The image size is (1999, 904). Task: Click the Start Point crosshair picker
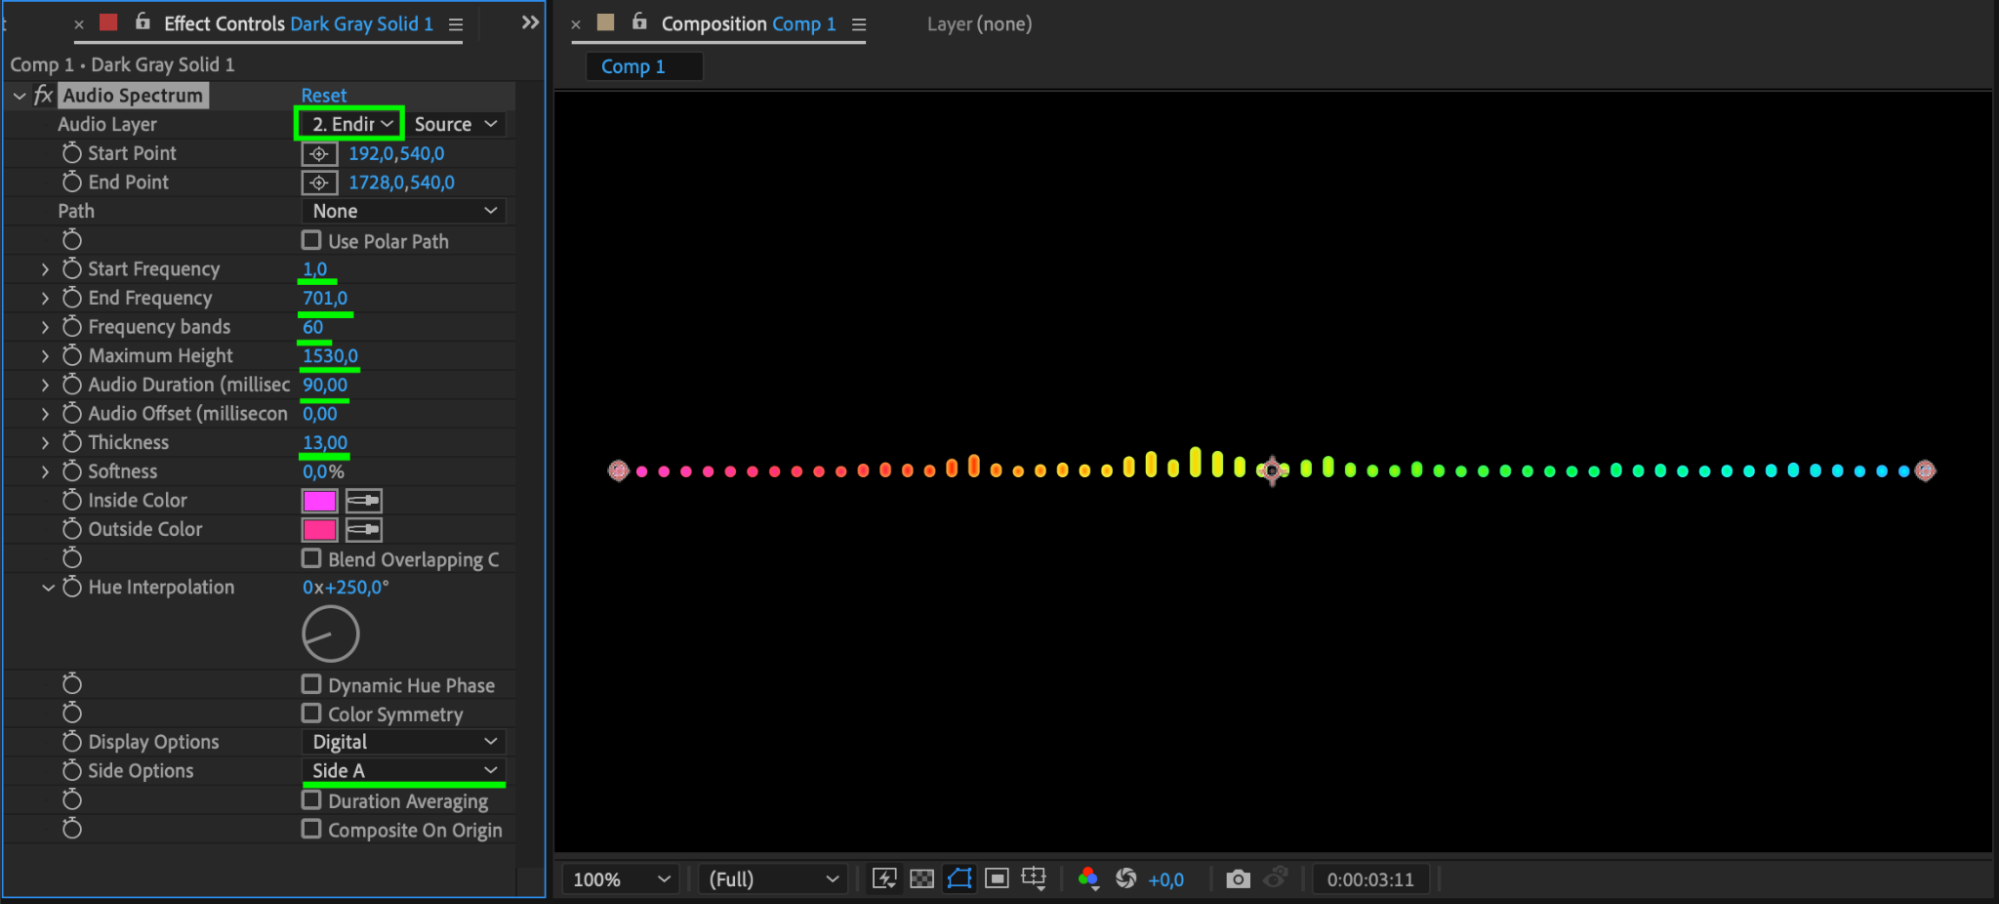point(319,154)
